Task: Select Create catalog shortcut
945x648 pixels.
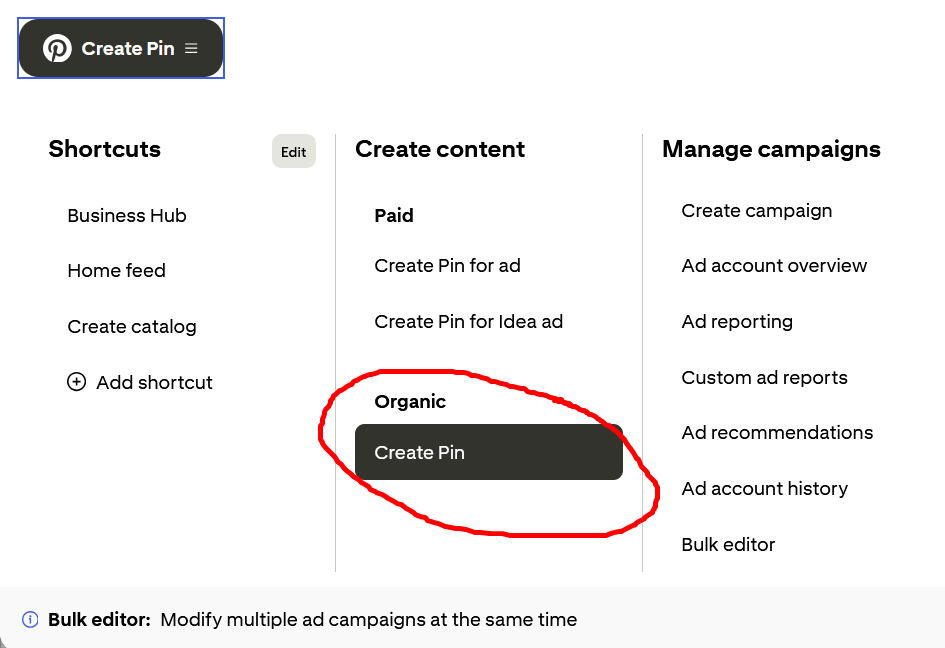Action: point(132,326)
